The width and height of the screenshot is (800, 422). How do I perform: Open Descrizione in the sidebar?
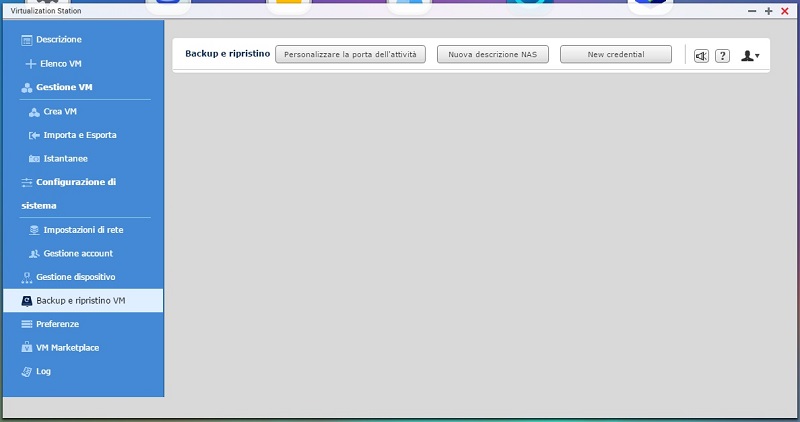(x=58, y=39)
